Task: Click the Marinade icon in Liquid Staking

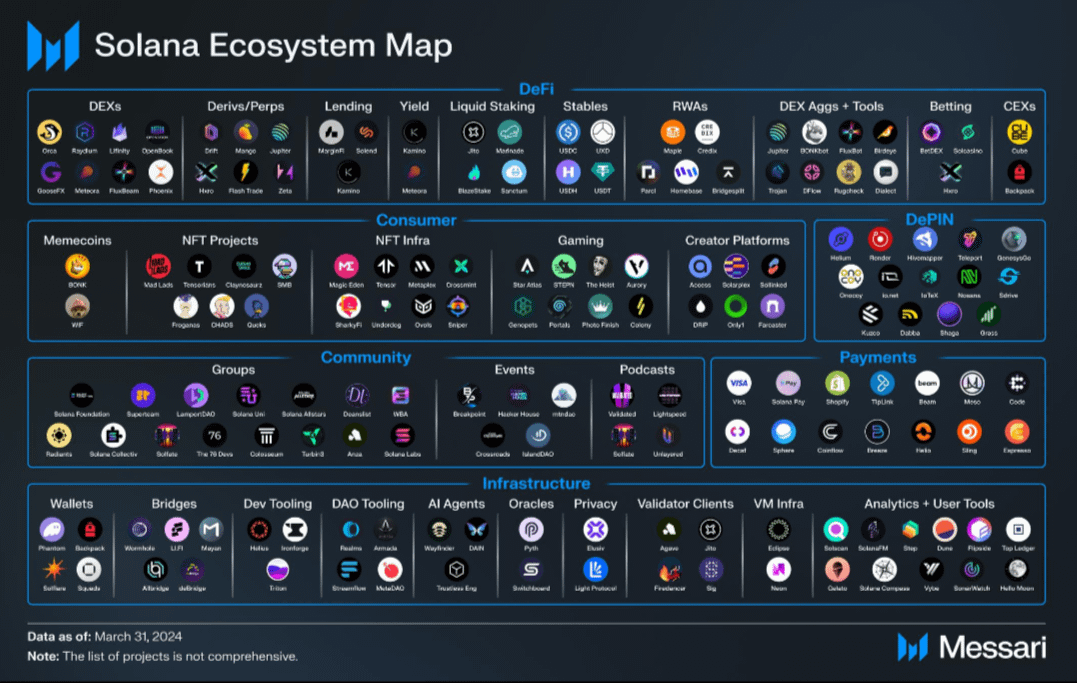Action: coord(509,132)
